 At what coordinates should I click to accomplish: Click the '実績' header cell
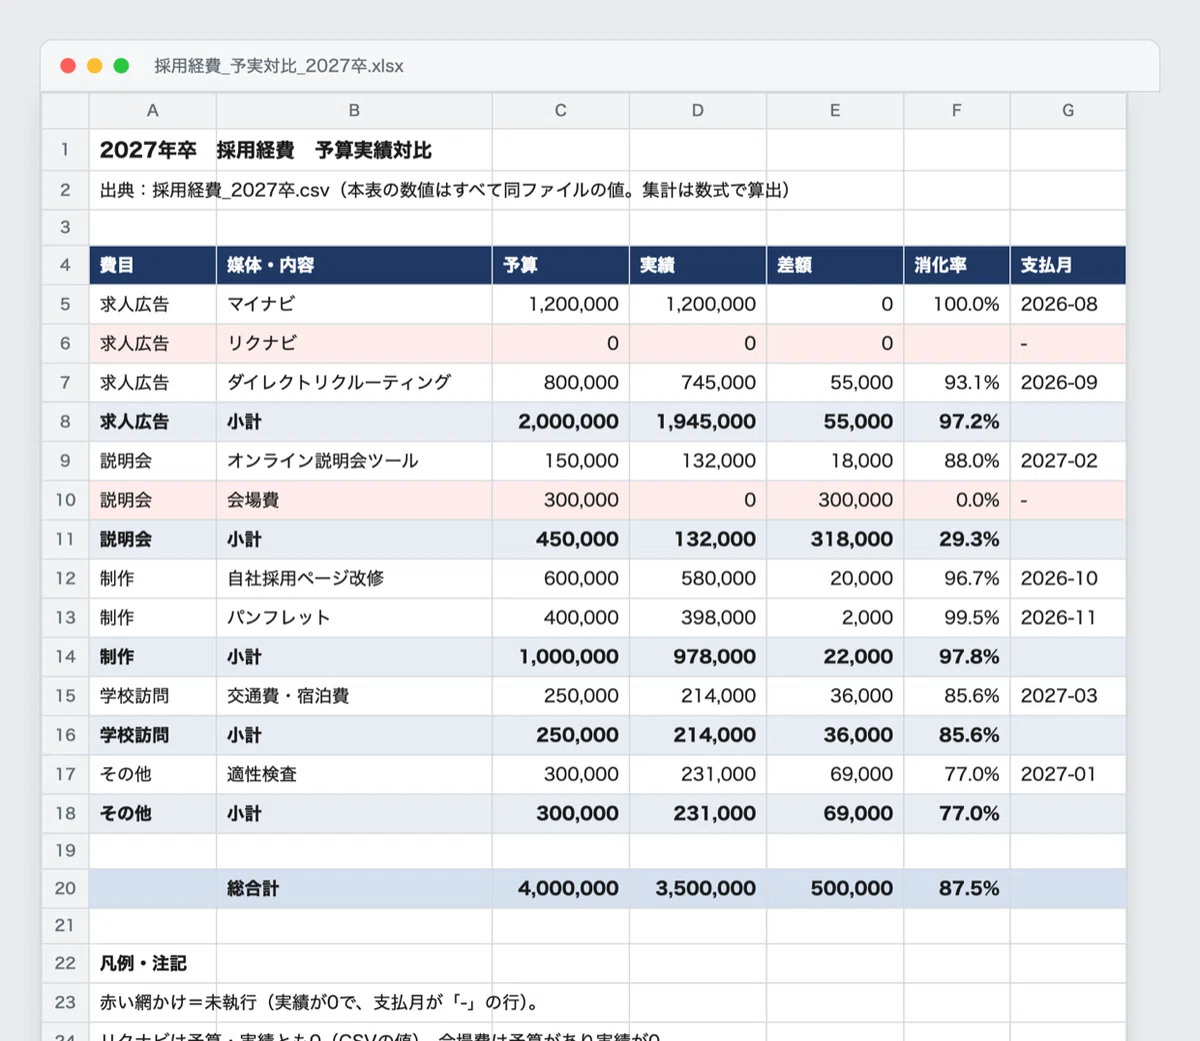point(698,265)
